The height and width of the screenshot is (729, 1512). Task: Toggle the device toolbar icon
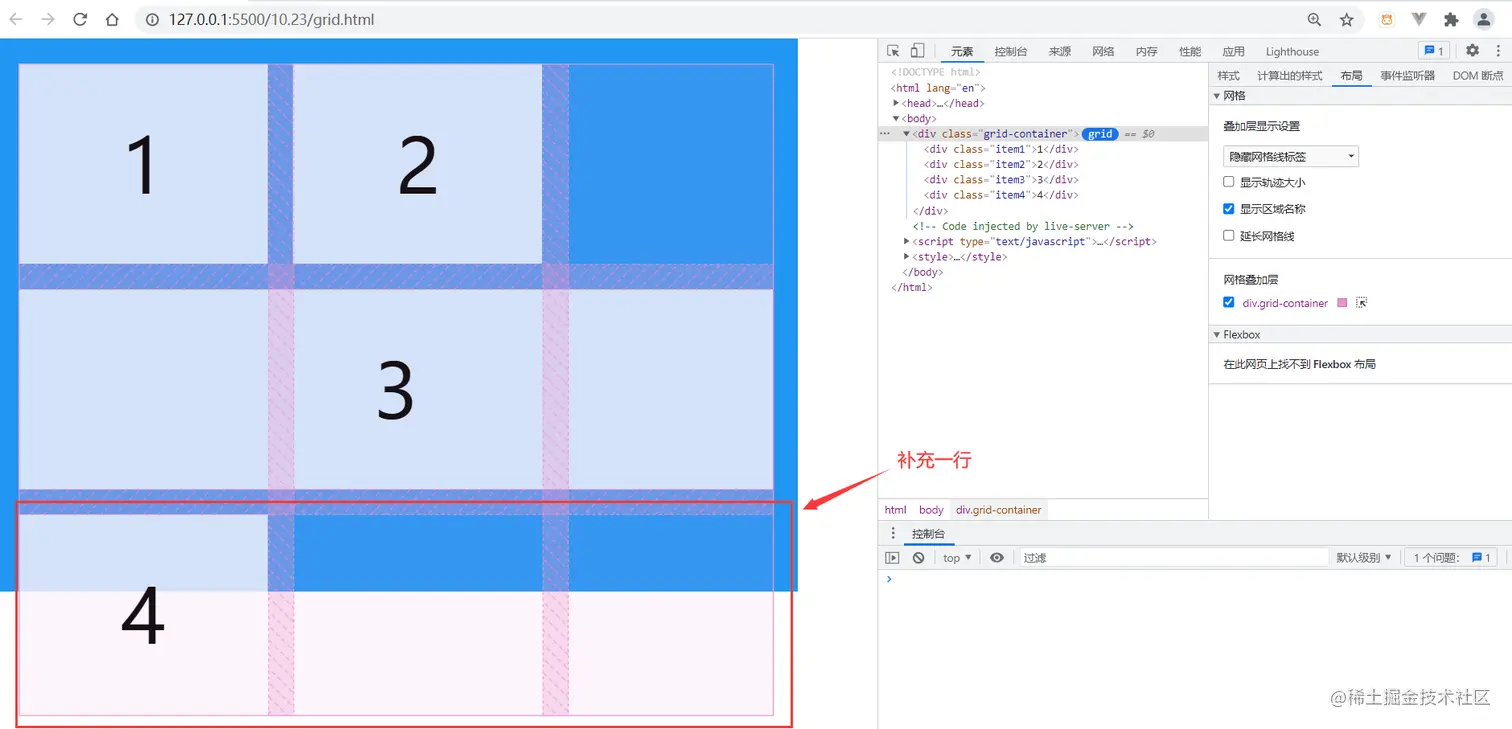pyautogui.click(x=917, y=51)
